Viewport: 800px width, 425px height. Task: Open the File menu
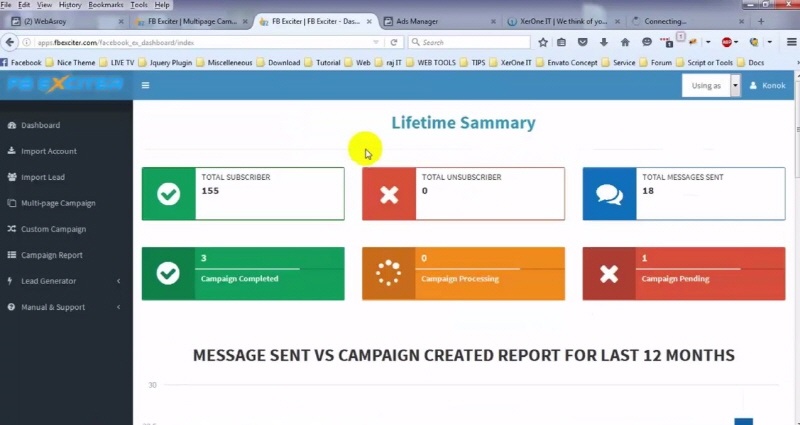pos(6,5)
